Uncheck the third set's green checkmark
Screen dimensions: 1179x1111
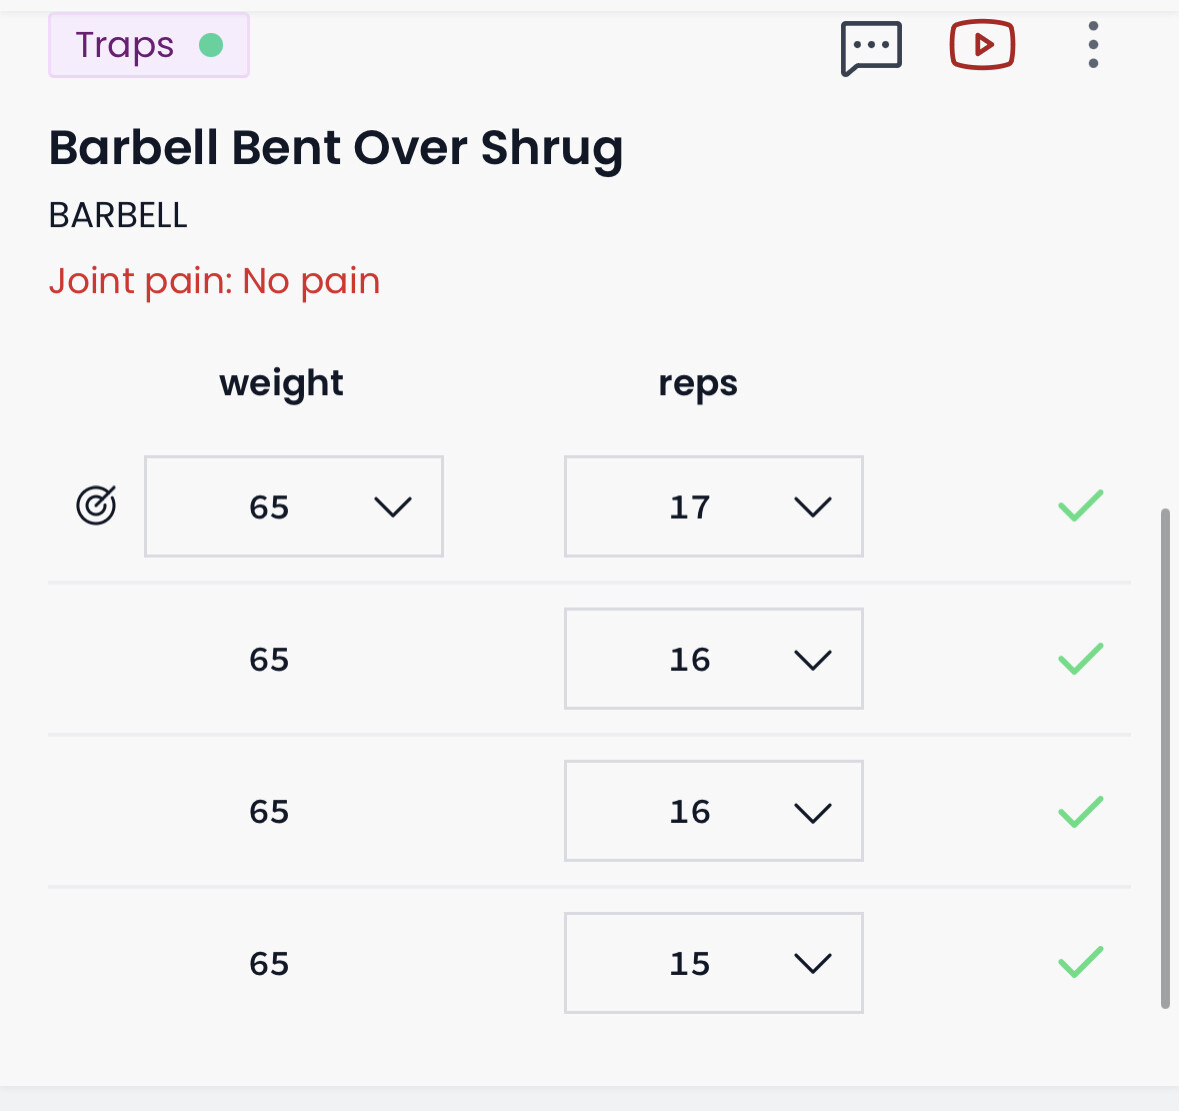coord(1080,811)
